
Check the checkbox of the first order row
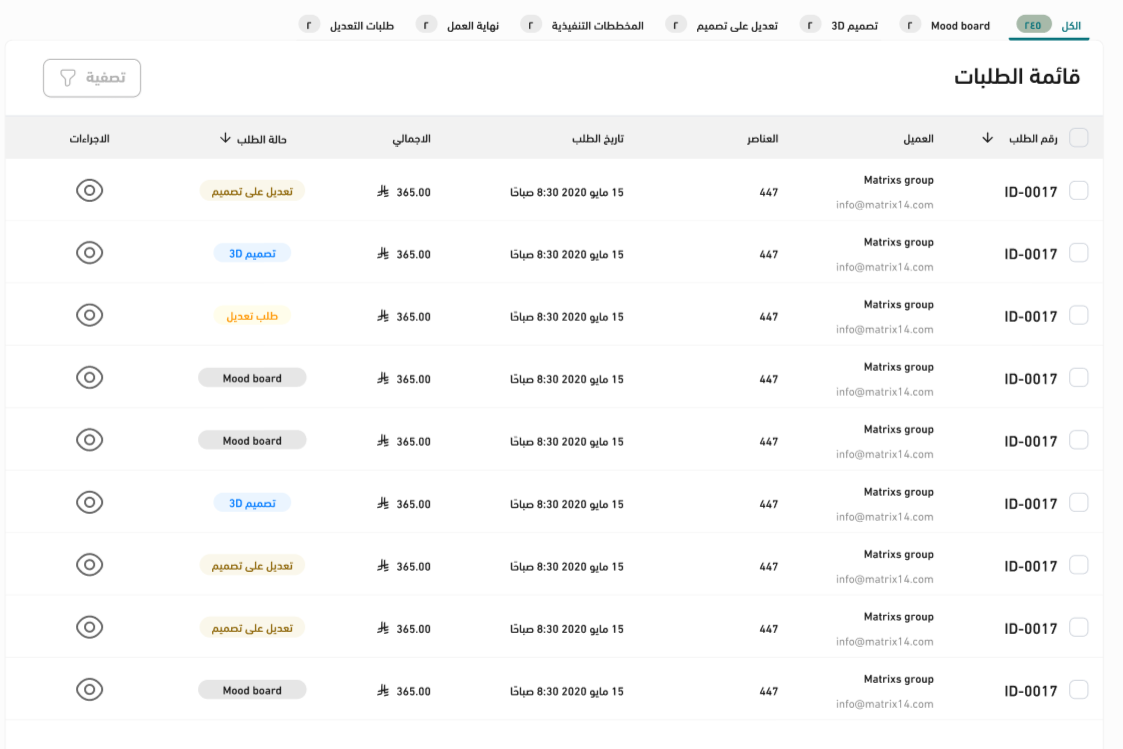click(1079, 191)
